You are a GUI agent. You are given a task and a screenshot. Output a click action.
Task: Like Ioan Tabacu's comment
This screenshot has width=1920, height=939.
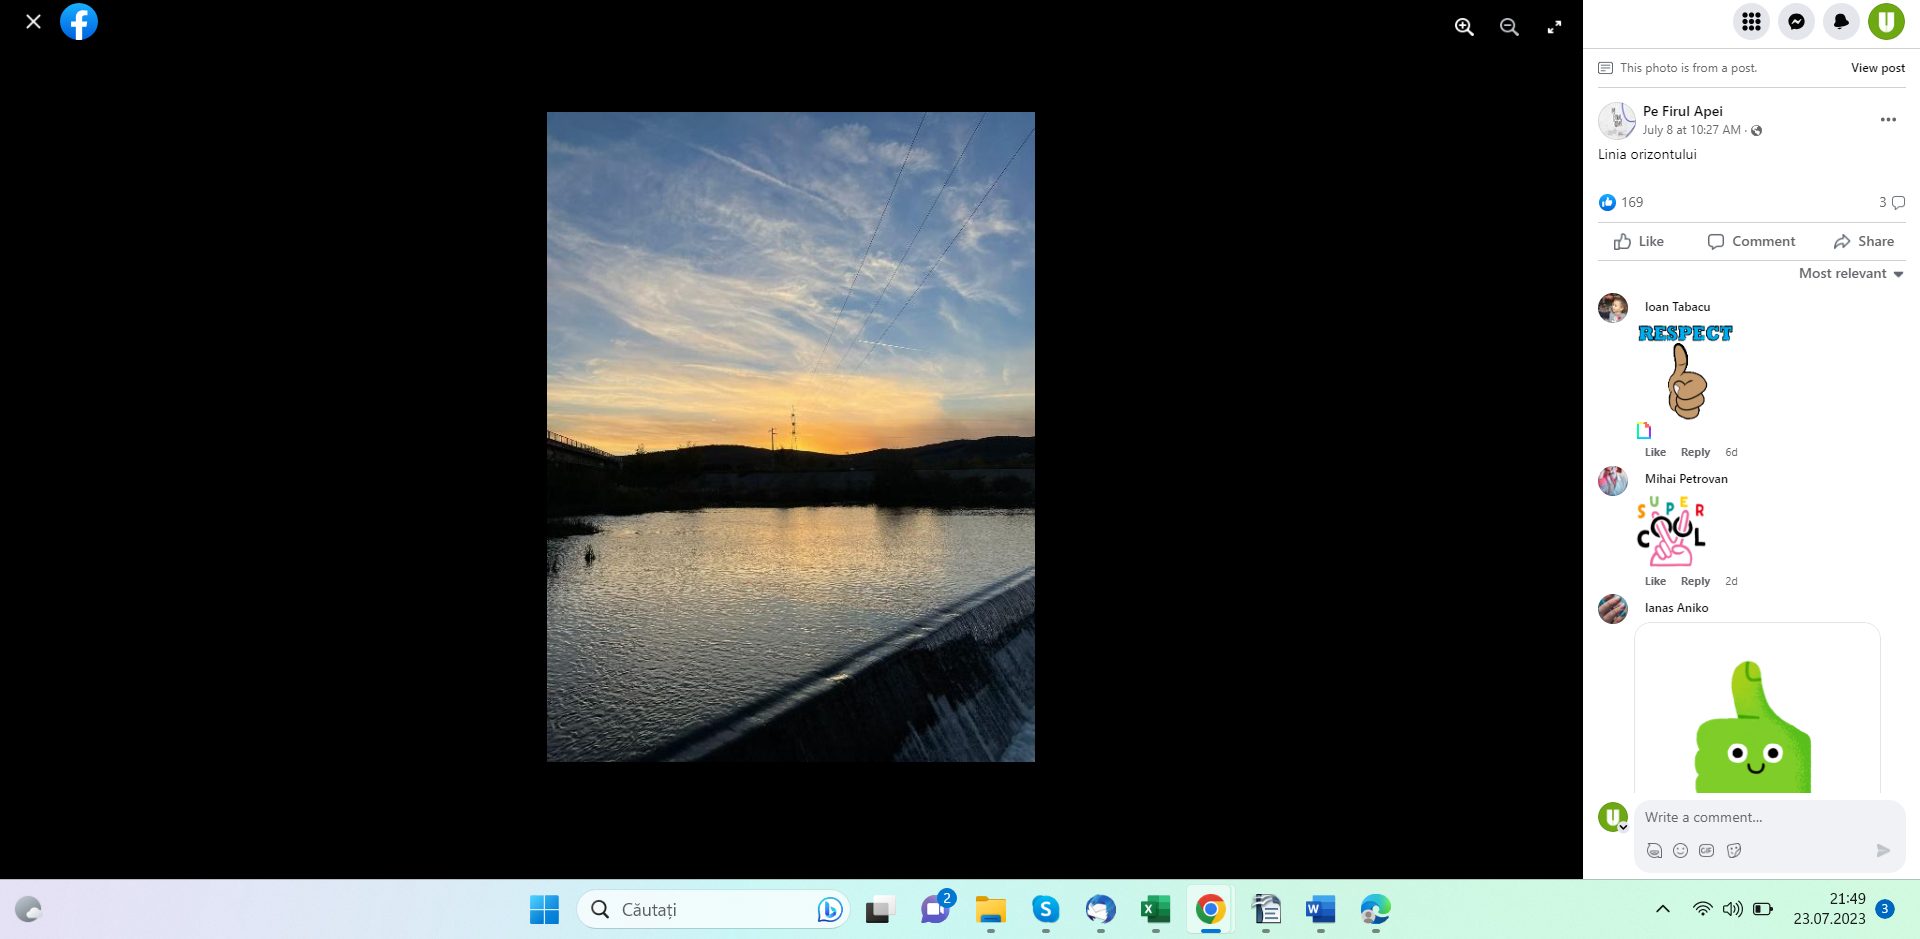click(1655, 452)
